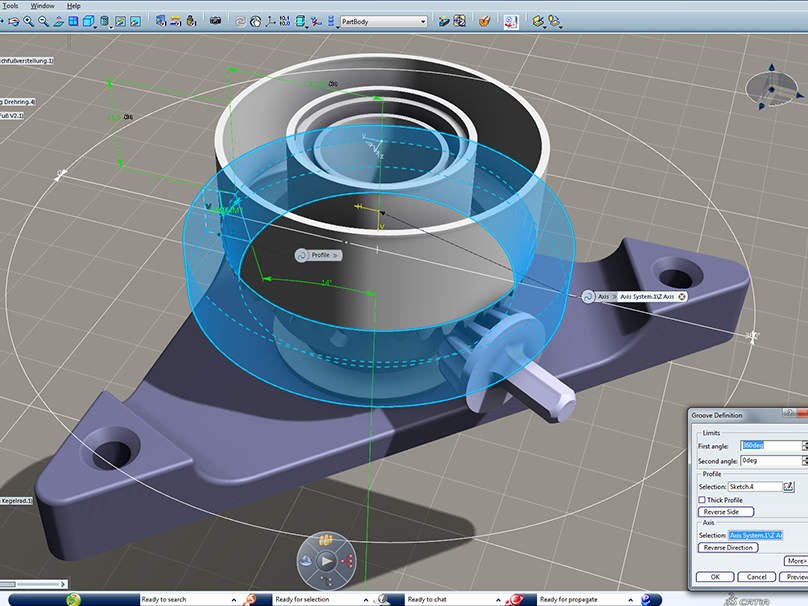This screenshot has height=606, width=808.
Task: Open the Tools menu
Action: pyautogui.click(x=10, y=6)
